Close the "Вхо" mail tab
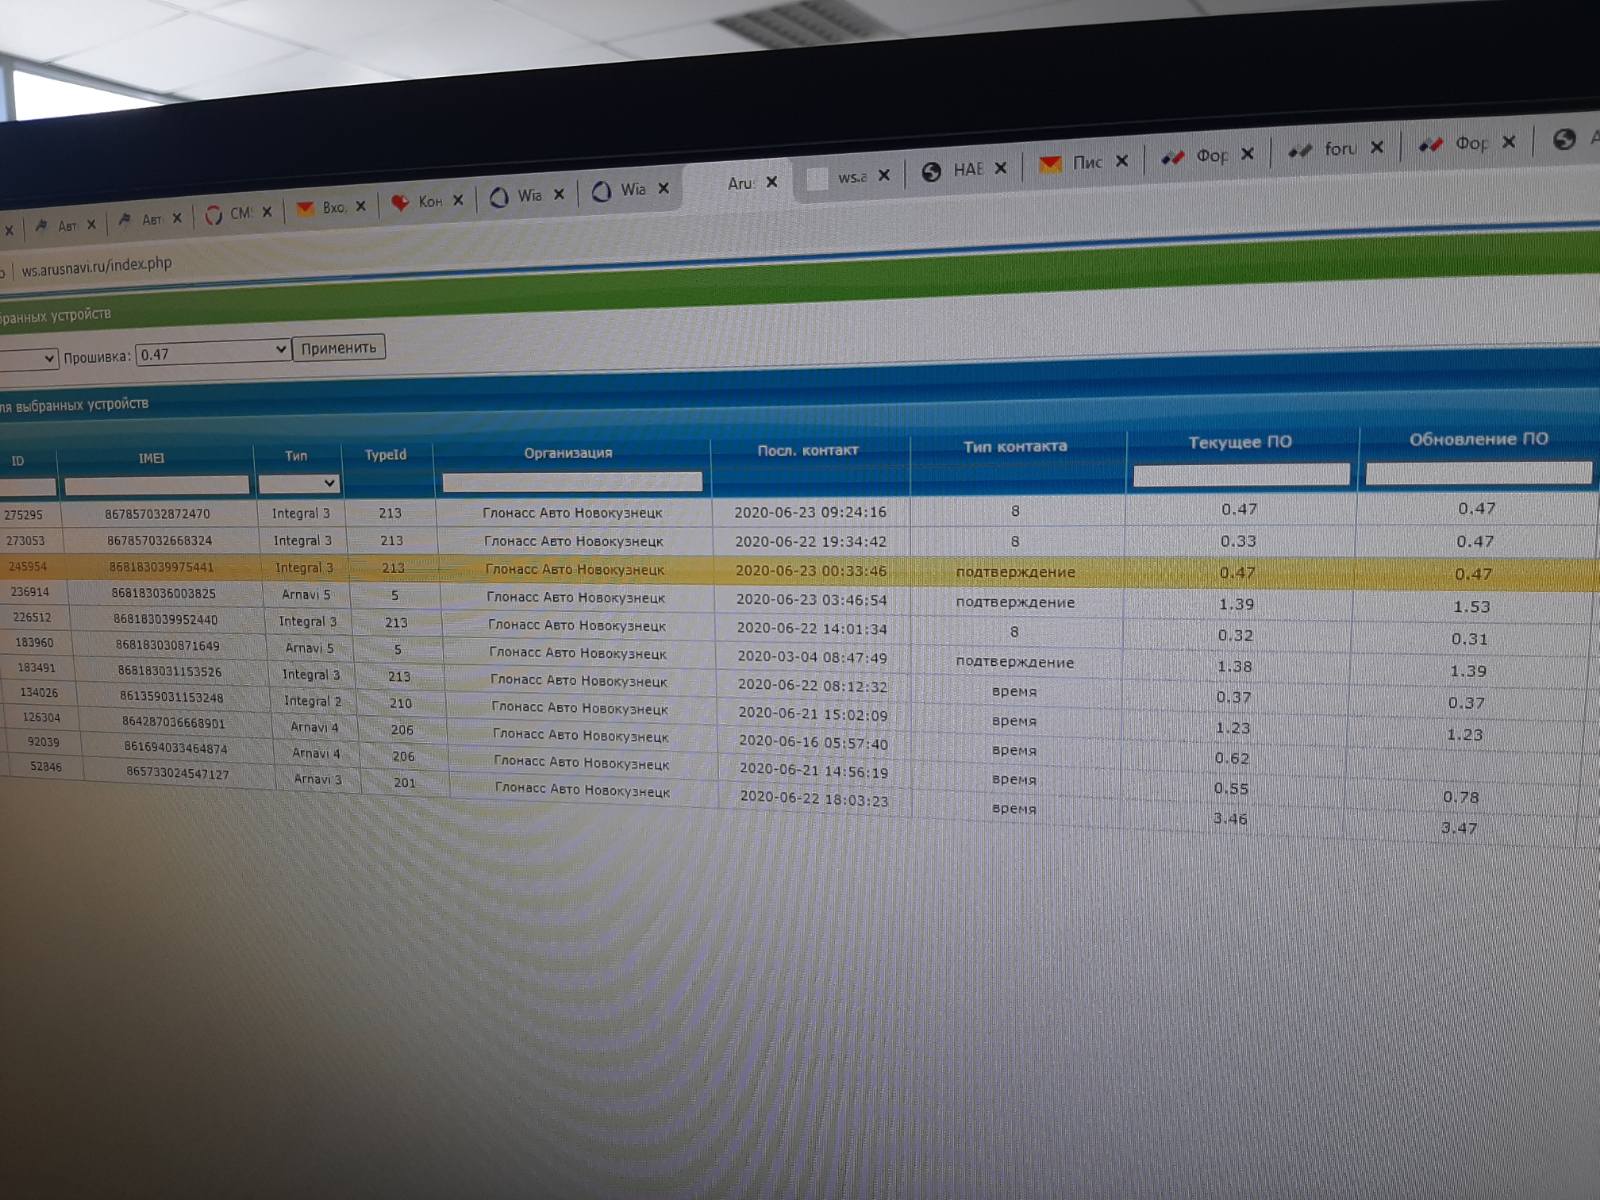Viewport: 1600px width, 1200px height. coord(360,206)
